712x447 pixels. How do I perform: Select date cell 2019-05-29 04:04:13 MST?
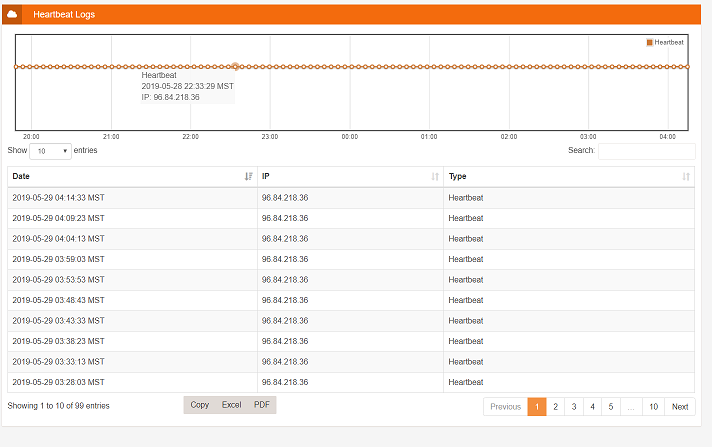59,238
